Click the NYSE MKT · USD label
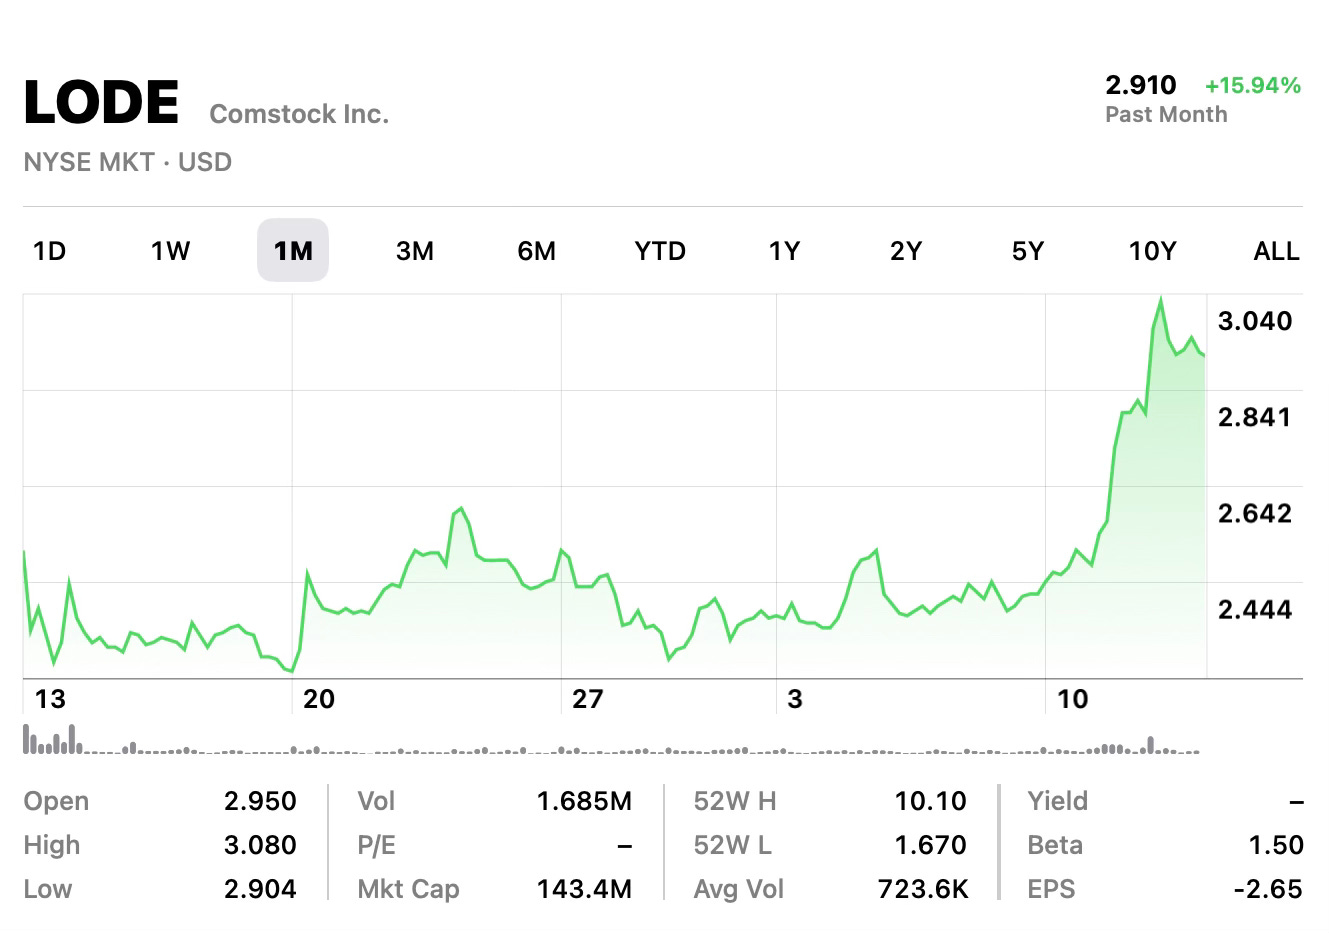1329x933 pixels. (x=127, y=162)
